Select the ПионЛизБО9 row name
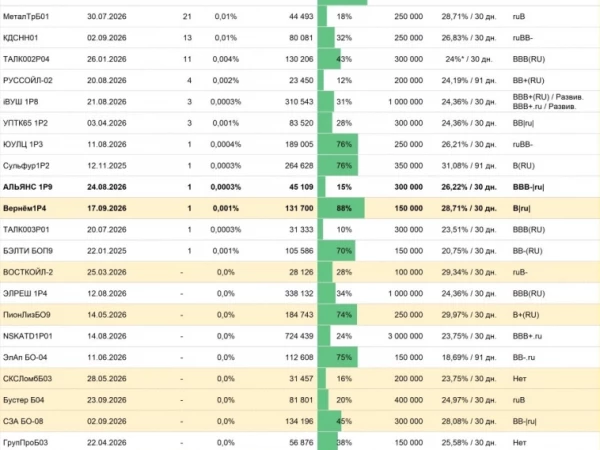The width and height of the screenshot is (600, 450). pyautogui.click(x=26, y=315)
